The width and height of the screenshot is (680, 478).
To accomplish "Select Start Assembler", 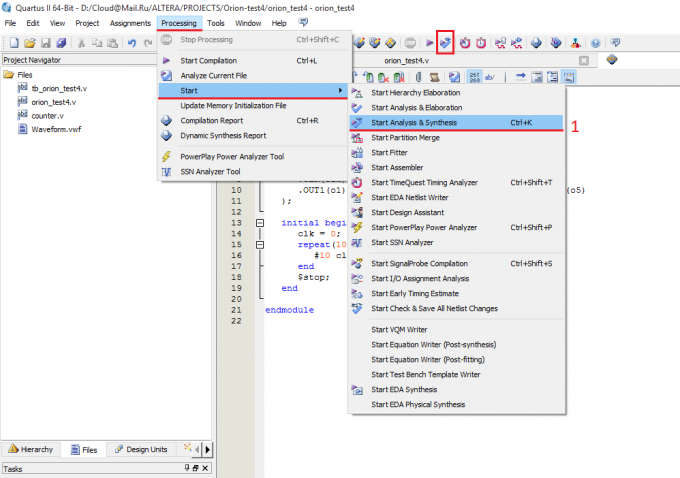I will point(456,167).
